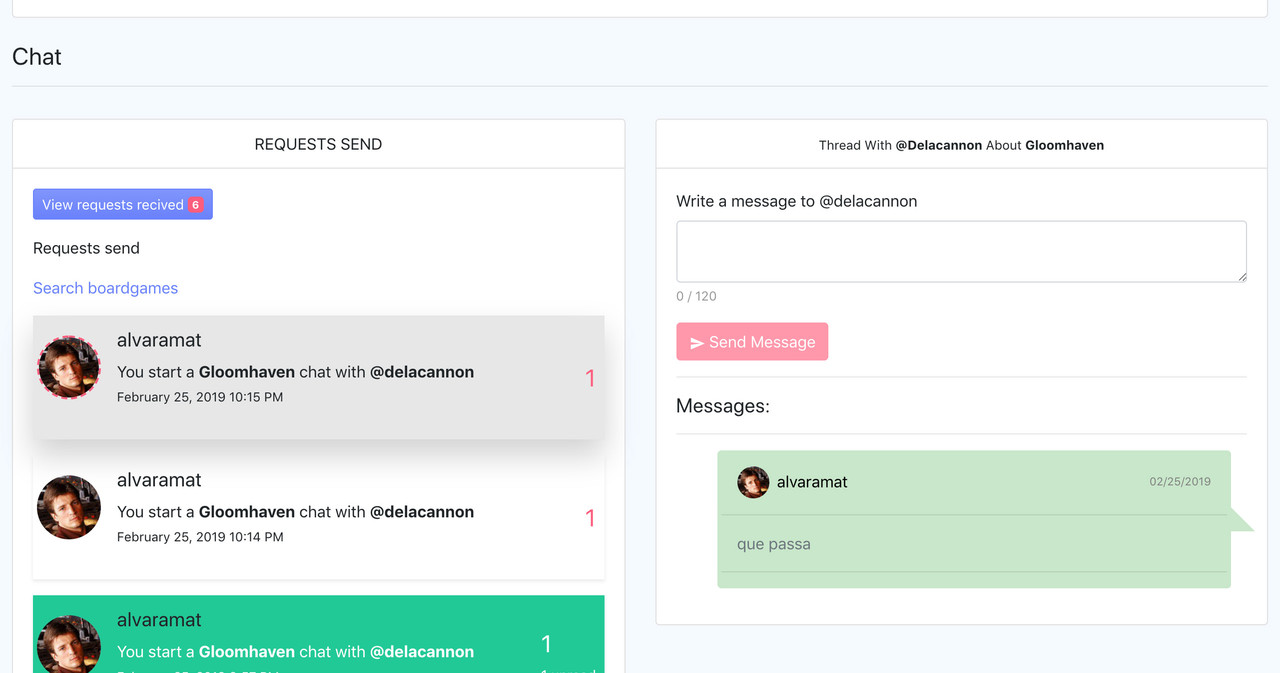Image resolution: width=1280 pixels, height=673 pixels.
Task: Click the 02/25/2019 date in message
Action: pyautogui.click(x=1180, y=482)
